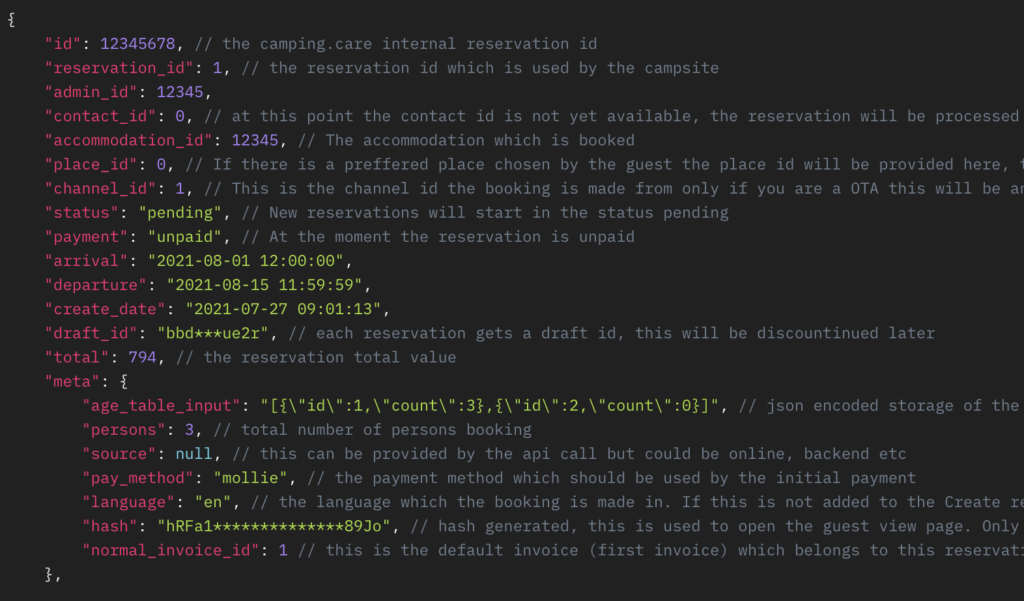Click the null value for source

[x=194, y=454]
